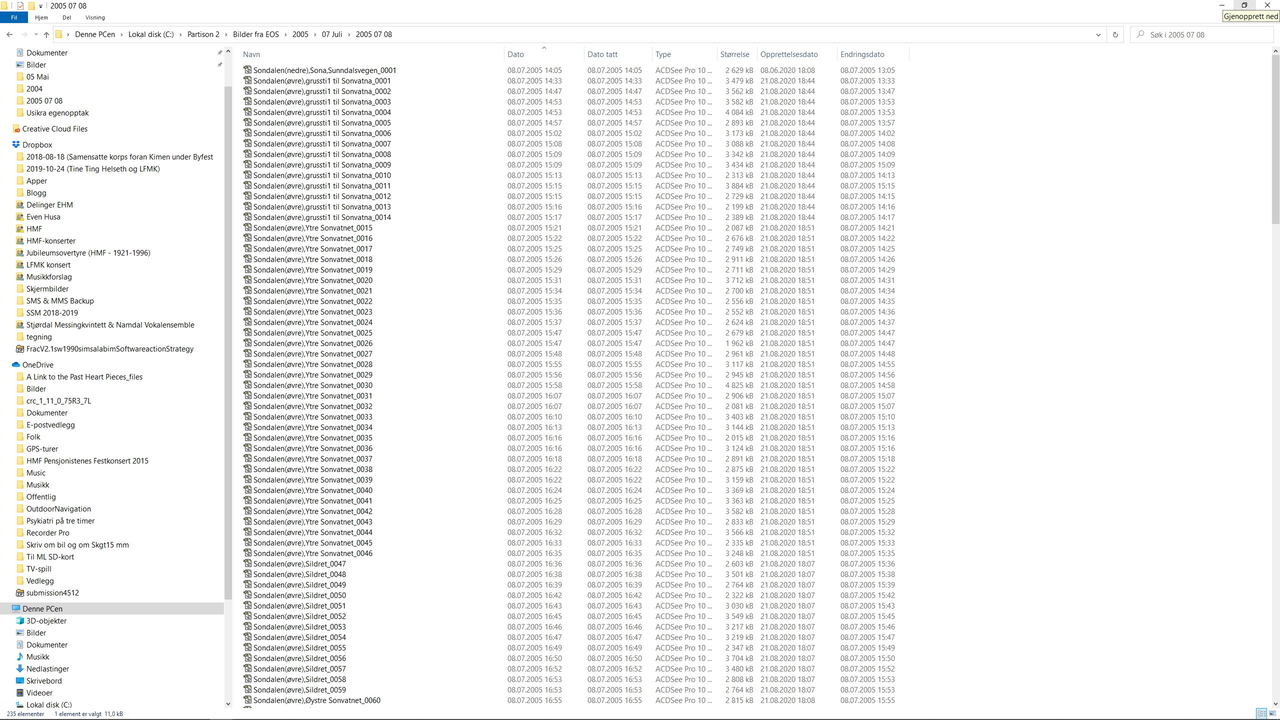Open the 2004 folder in quick access
Image resolution: width=1280 pixels, height=720 pixels.
pyautogui.click(x=34, y=89)
